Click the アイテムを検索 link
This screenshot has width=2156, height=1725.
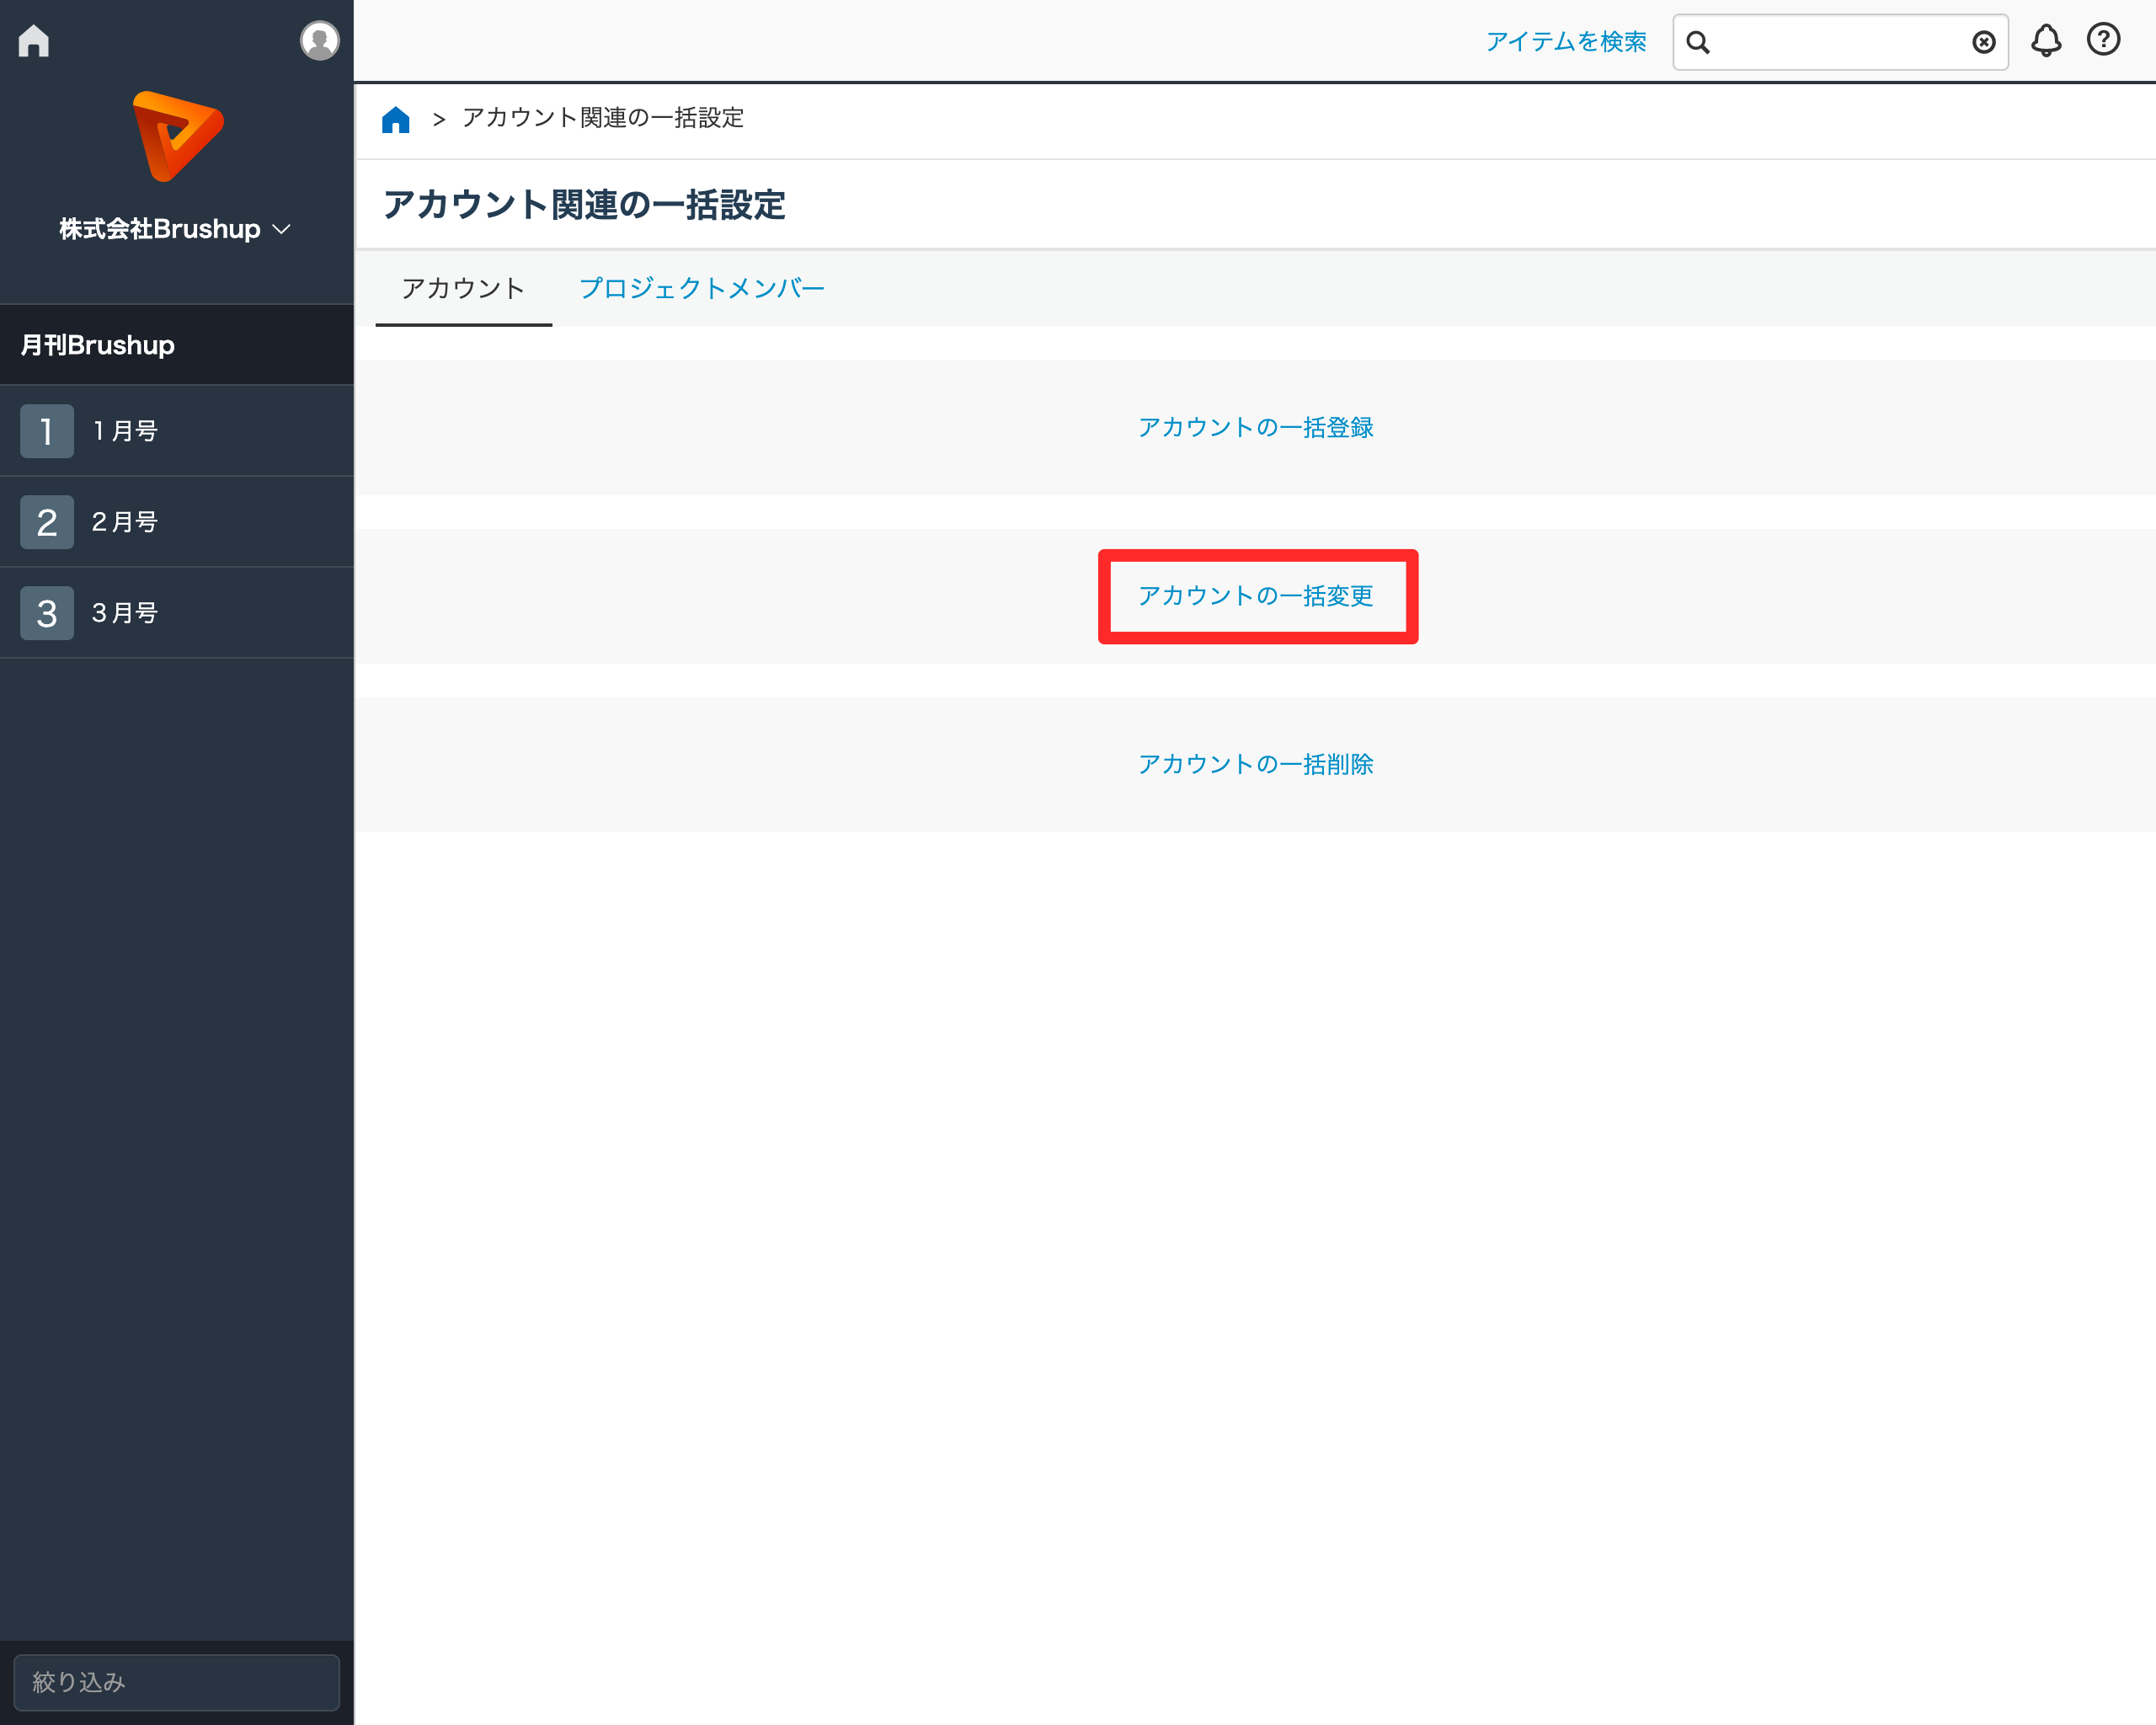(1565, 42)
